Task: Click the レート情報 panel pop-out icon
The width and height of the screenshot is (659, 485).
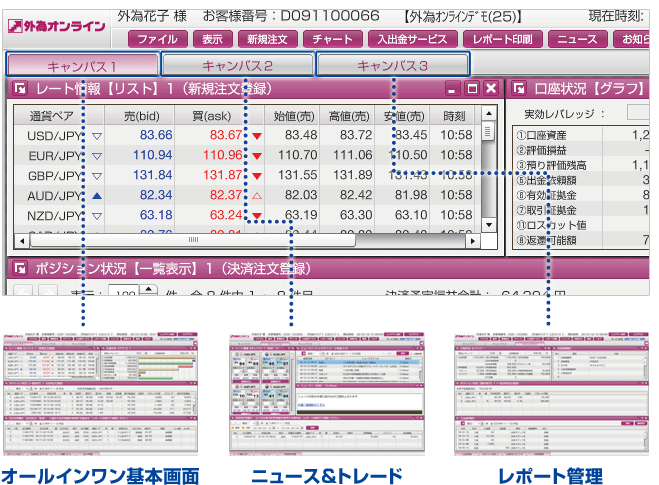Action: 20,89
